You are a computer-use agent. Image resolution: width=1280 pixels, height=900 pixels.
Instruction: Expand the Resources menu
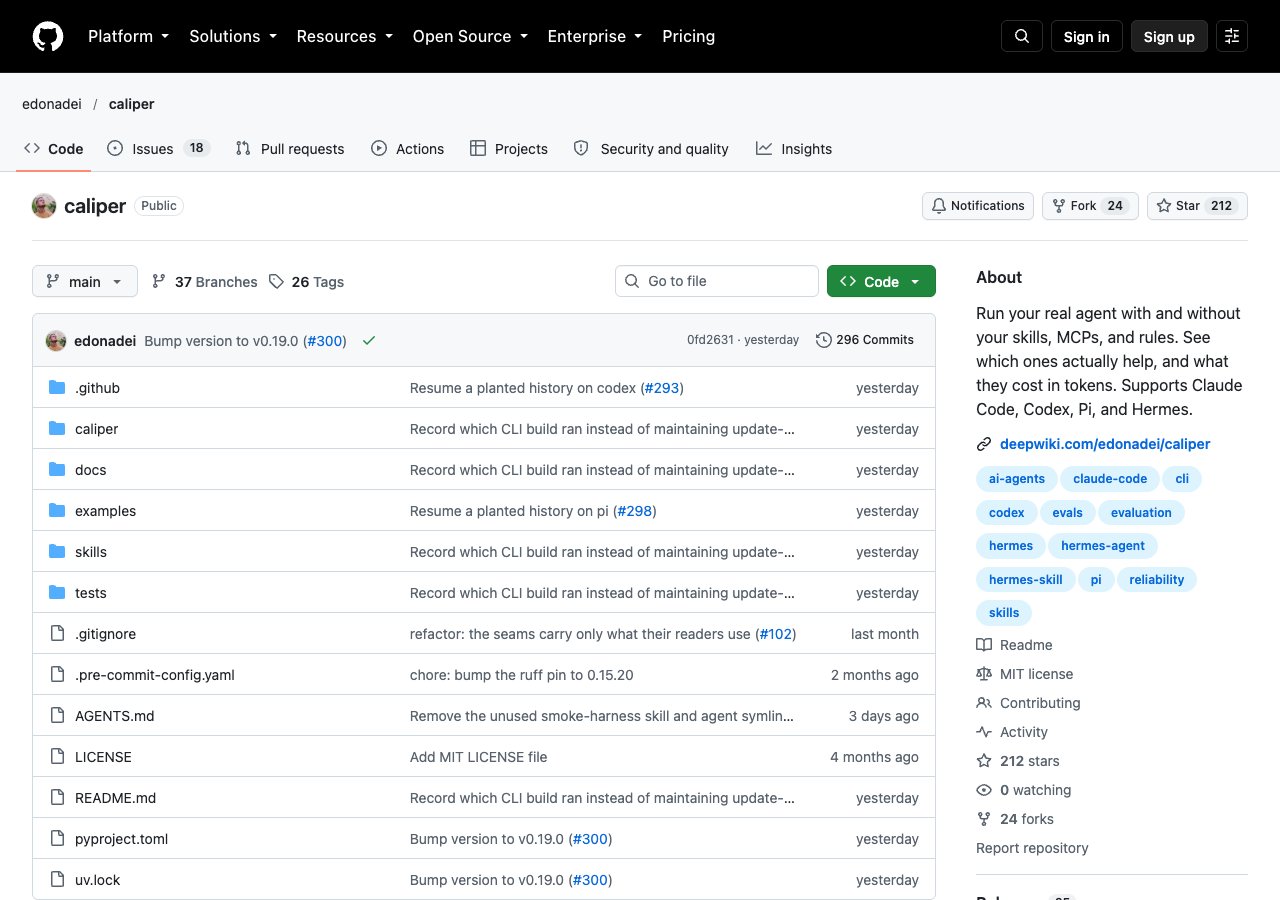coord(346,36)
